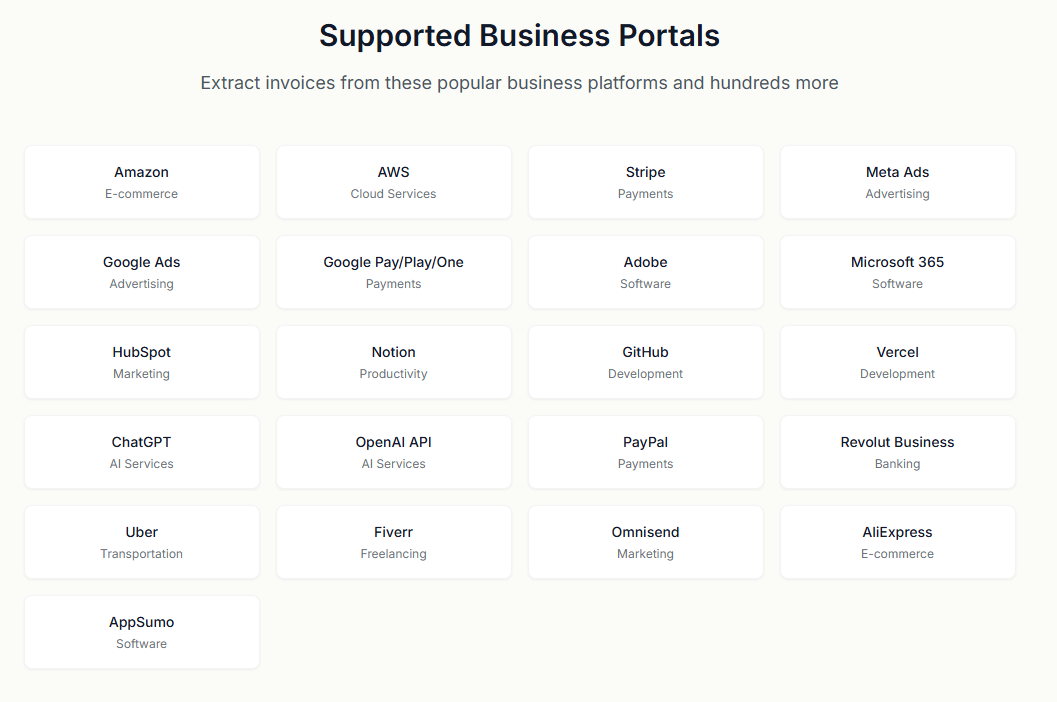Image resolution: width=1057 pixels, height=702 pixels.
Task: Click the Uber Transportation card
Action: [x=142, y=542]
